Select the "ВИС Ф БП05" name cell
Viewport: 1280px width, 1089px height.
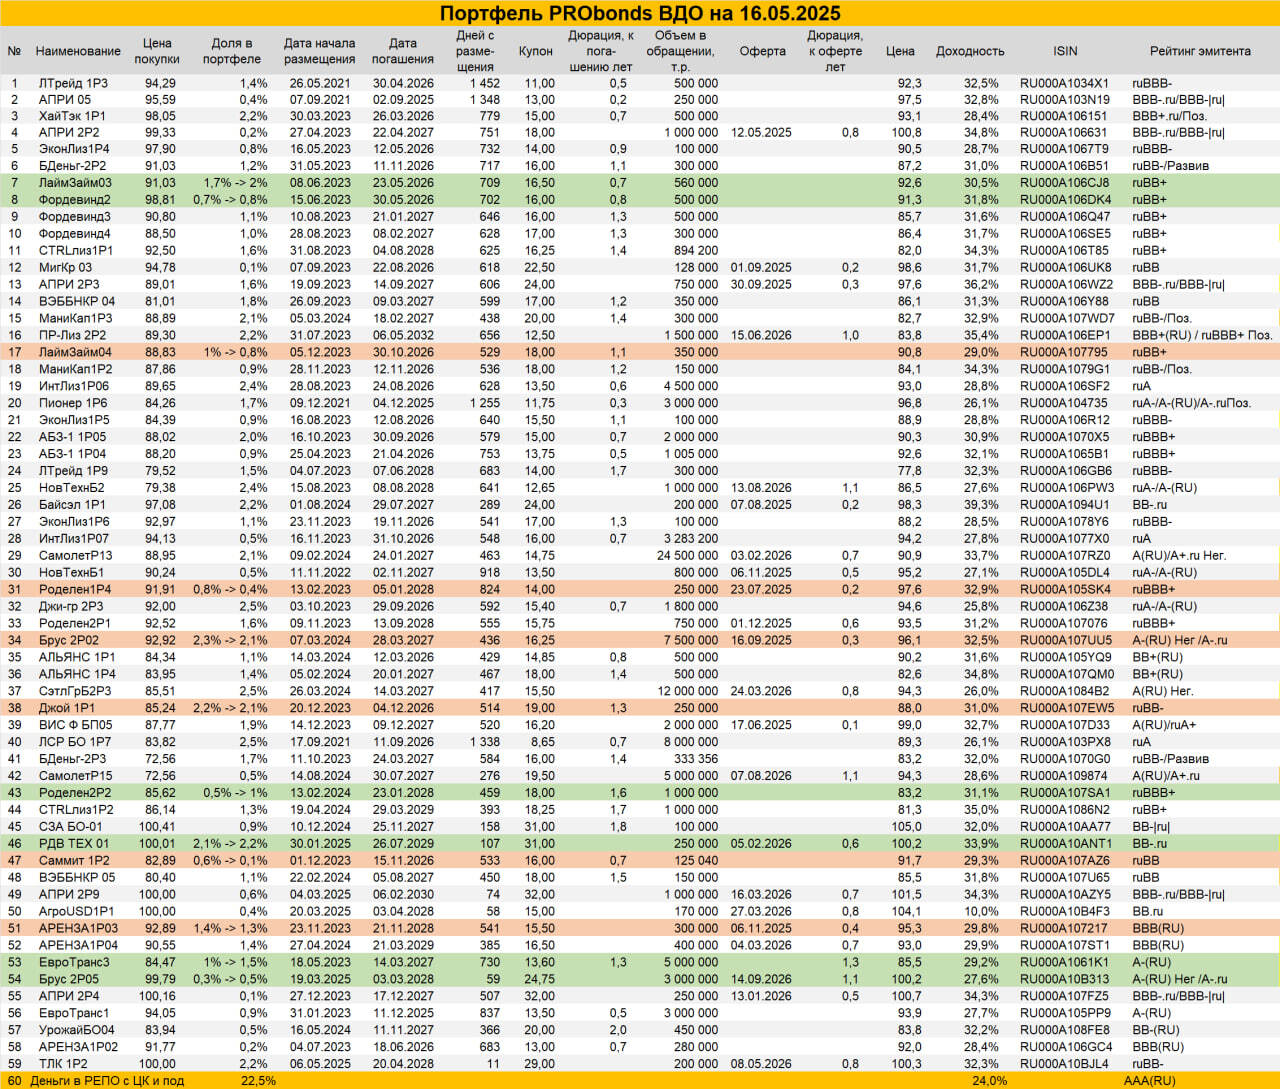point(76,725)
